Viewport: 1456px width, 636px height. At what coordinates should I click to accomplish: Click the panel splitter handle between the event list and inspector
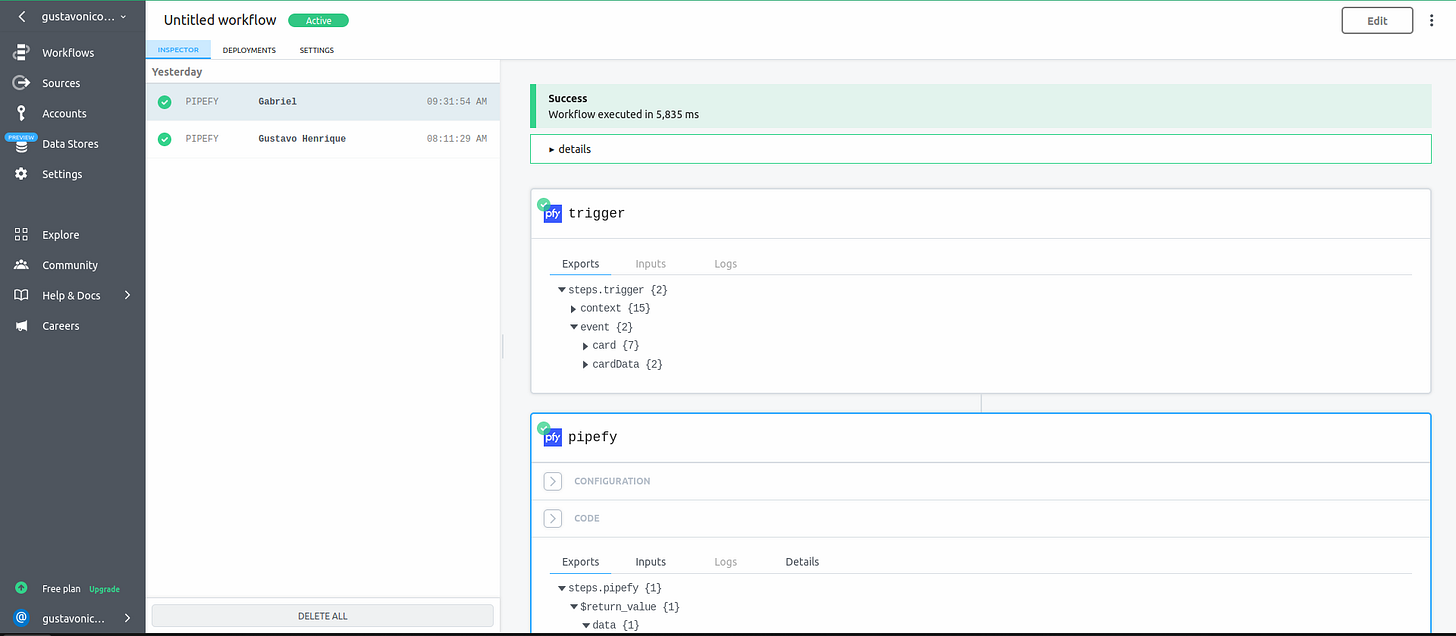[x=502, y=346]
